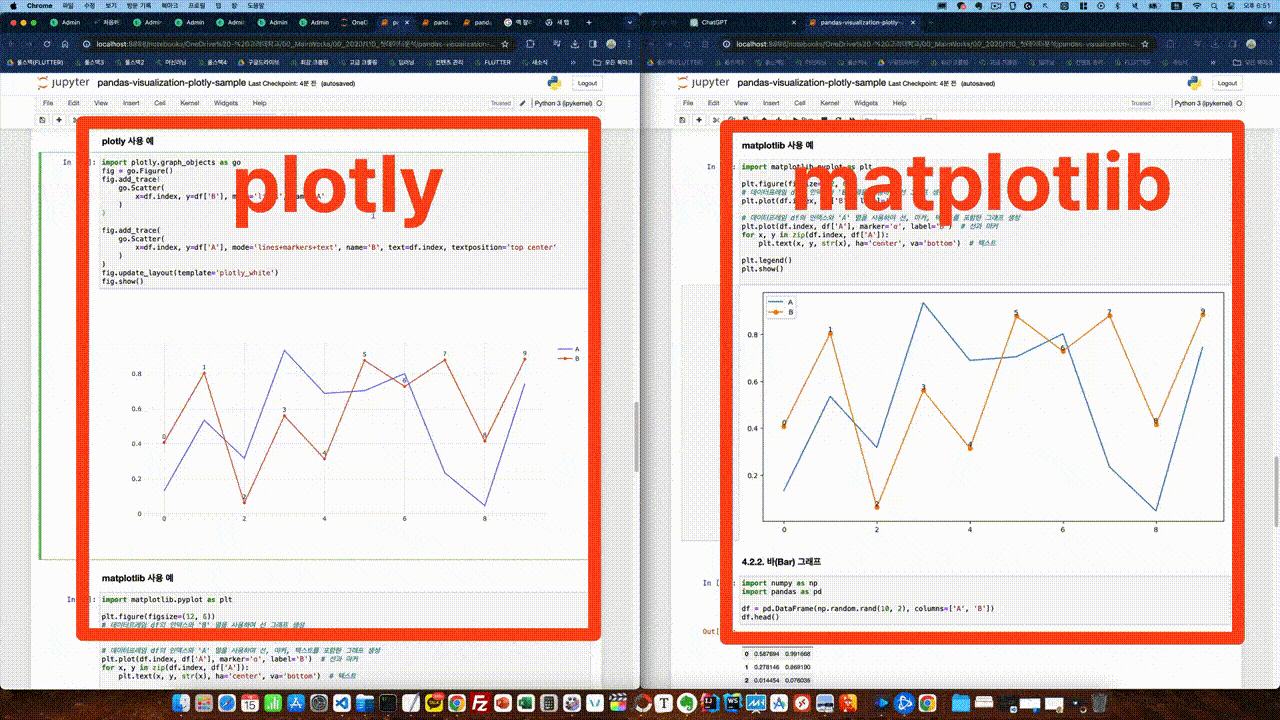Bookmark this page in left Chrome window
Viewport: 1280px width, 720px height.
(x=504, y=44)
